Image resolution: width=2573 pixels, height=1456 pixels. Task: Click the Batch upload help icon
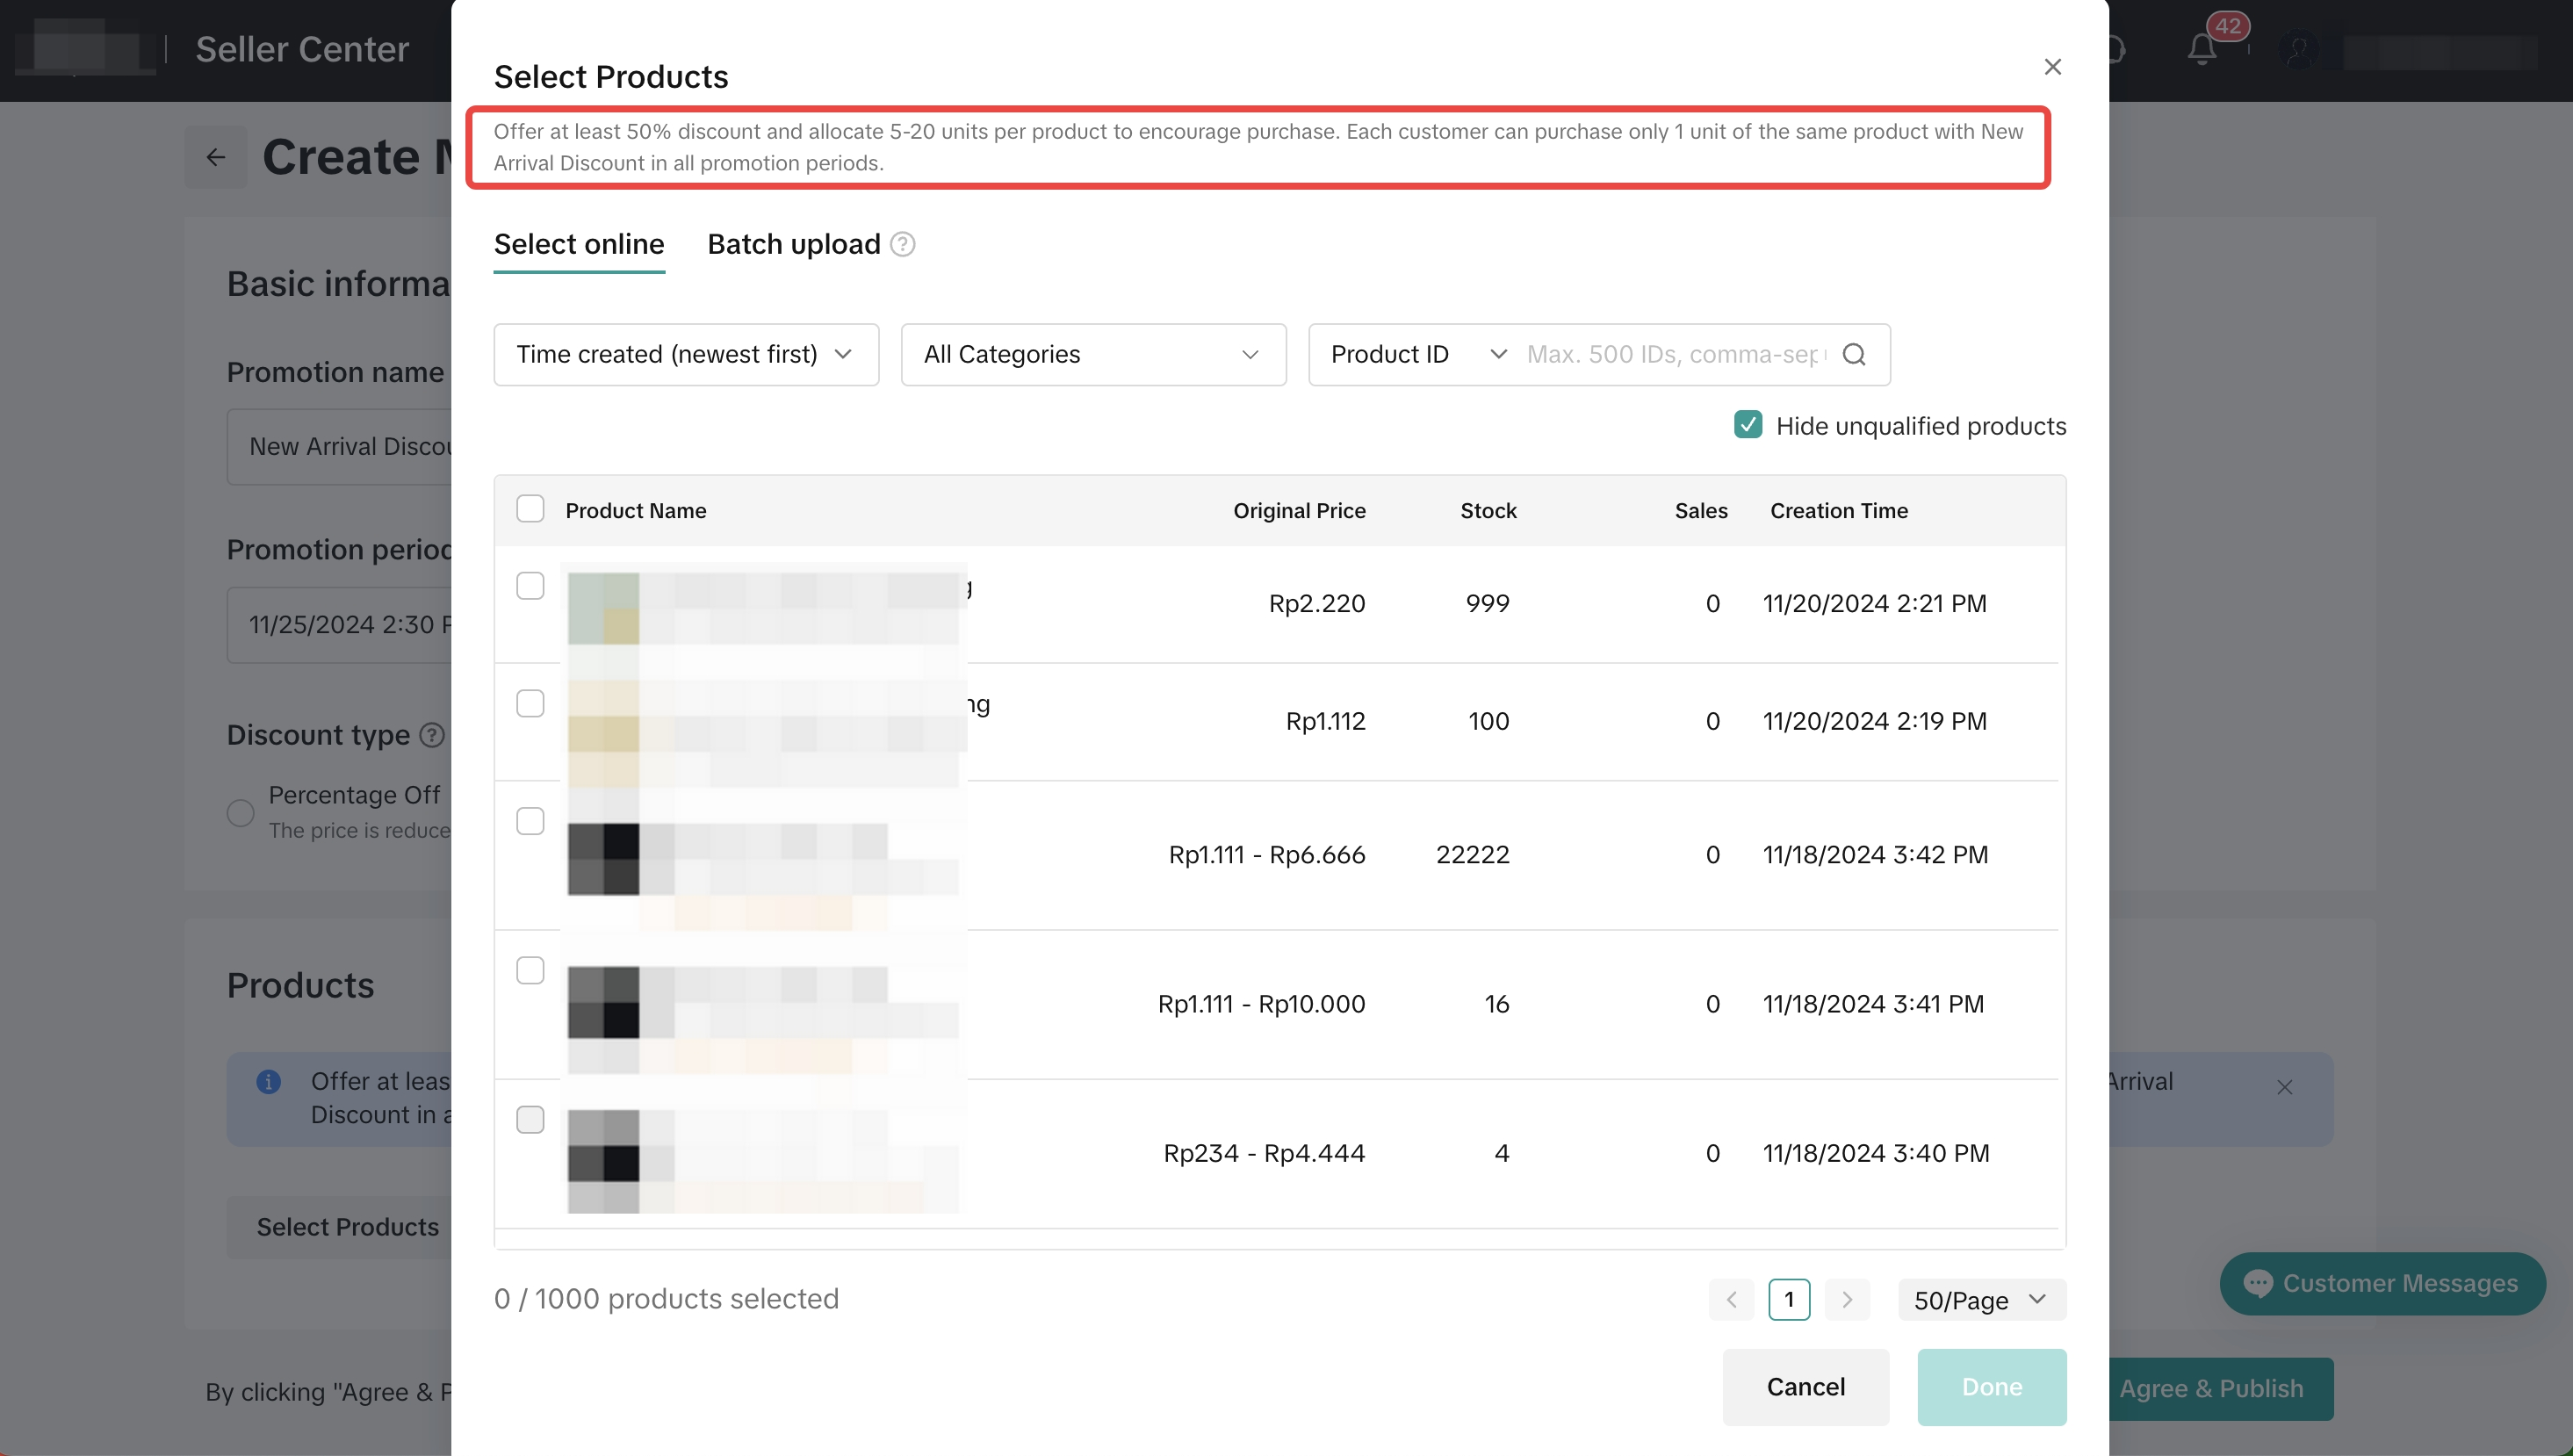point(902,244)
